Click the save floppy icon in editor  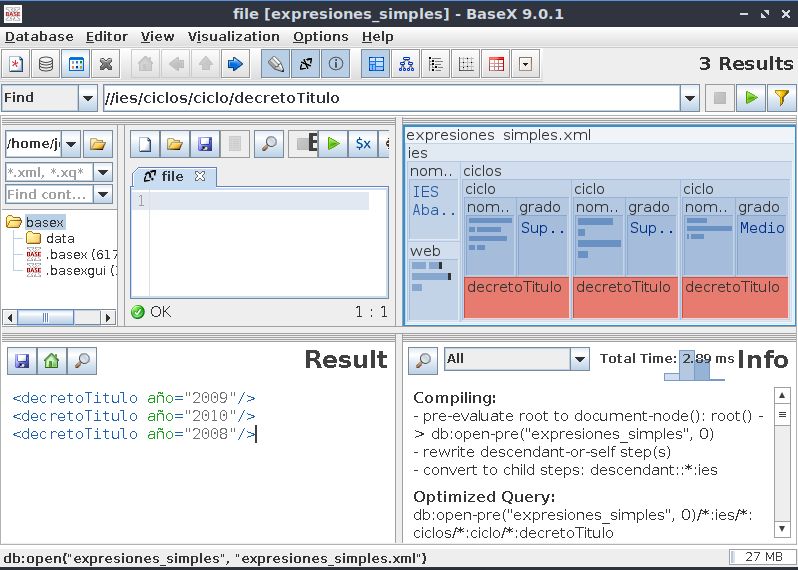(x=204, y=144)
